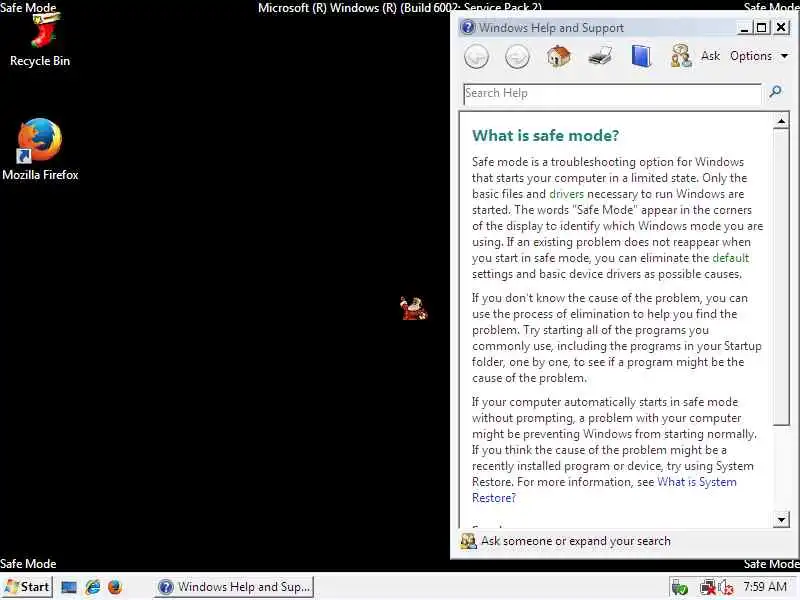Click the green 'default' glossary link

pos(731,258)
